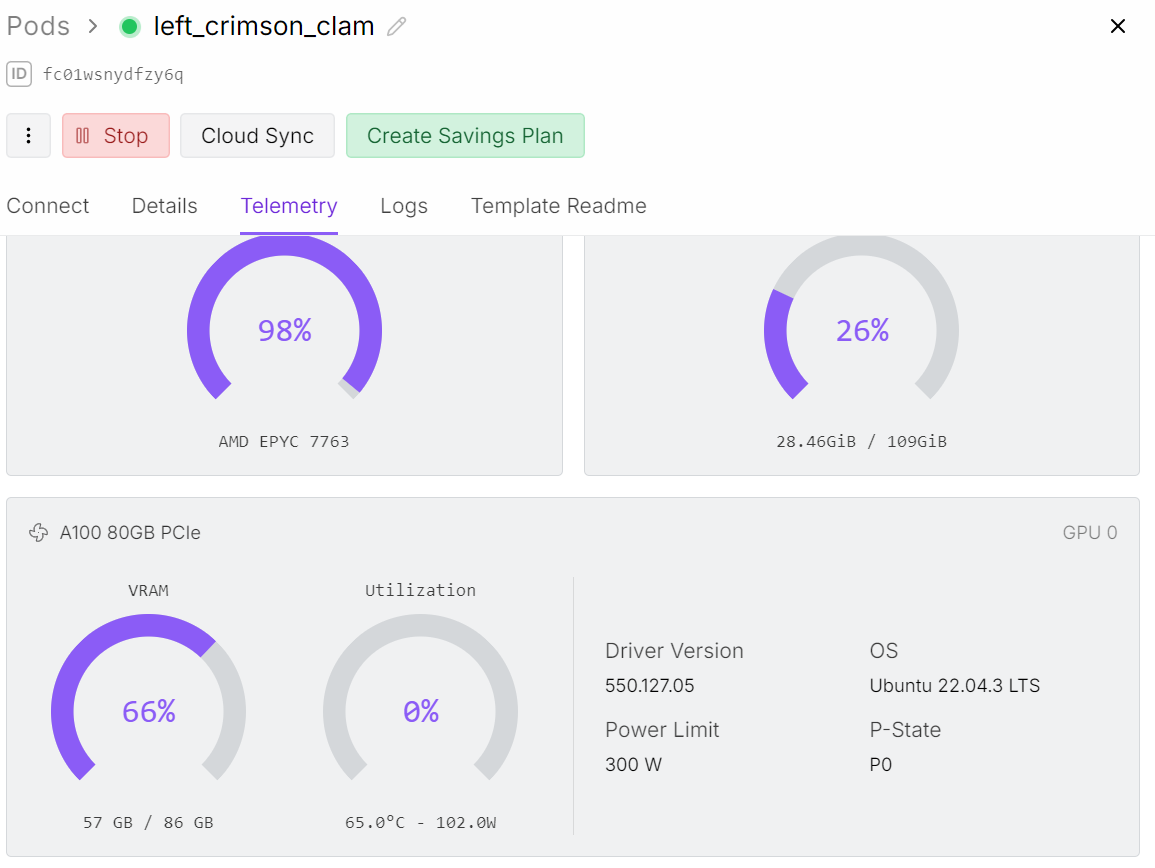Open the Details tab
This screenshot has width=1155, height=868.
pos(164,206)
